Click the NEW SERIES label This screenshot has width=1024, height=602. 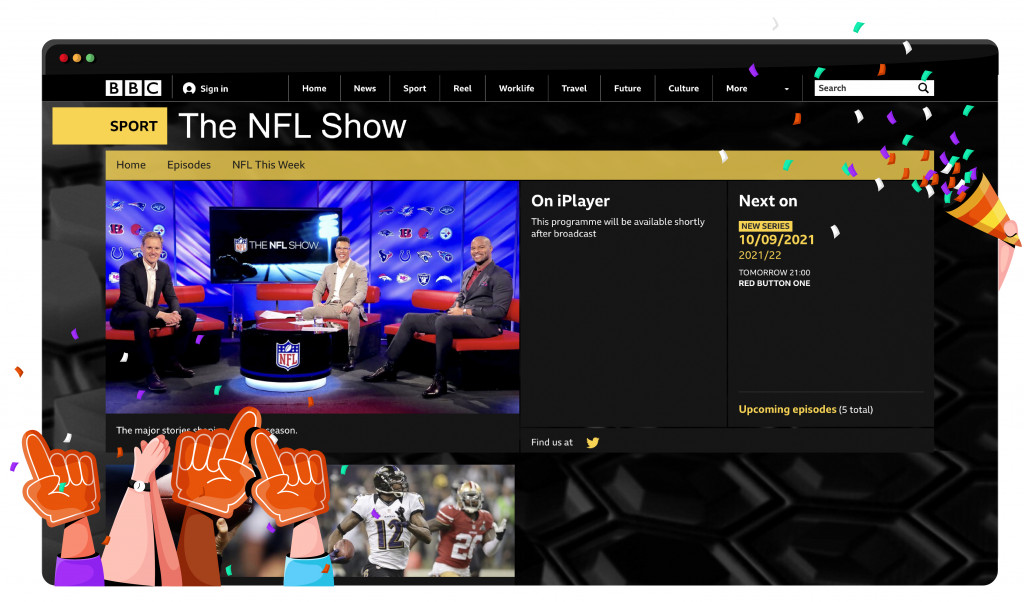coord(765,226)
